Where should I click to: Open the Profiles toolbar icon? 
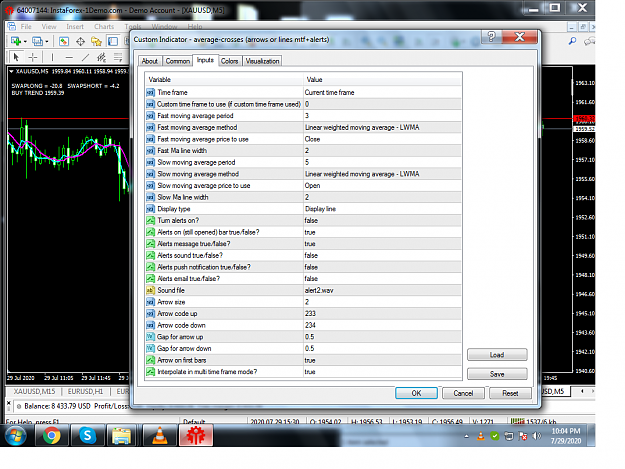coord(37,41)
